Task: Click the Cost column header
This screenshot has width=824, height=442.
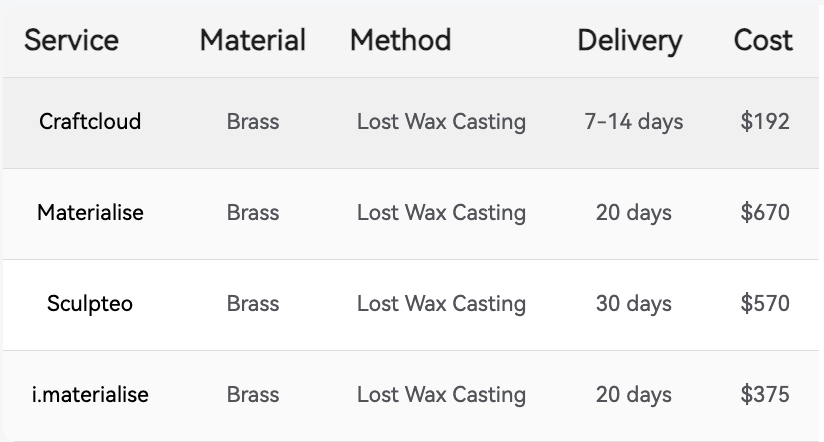Action: 763,40
